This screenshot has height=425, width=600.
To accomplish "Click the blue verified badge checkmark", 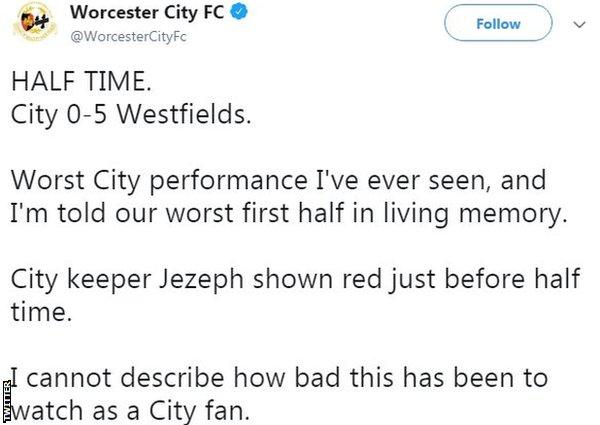I will click(x=239, y=12).
